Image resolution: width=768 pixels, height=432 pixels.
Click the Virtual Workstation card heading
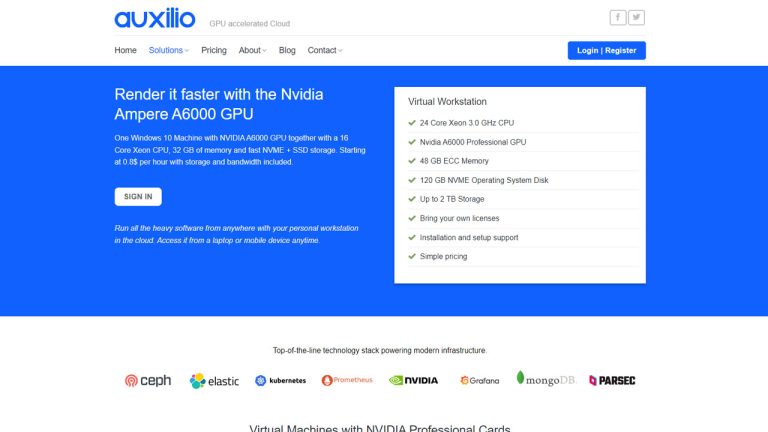[x=447, y=102]
